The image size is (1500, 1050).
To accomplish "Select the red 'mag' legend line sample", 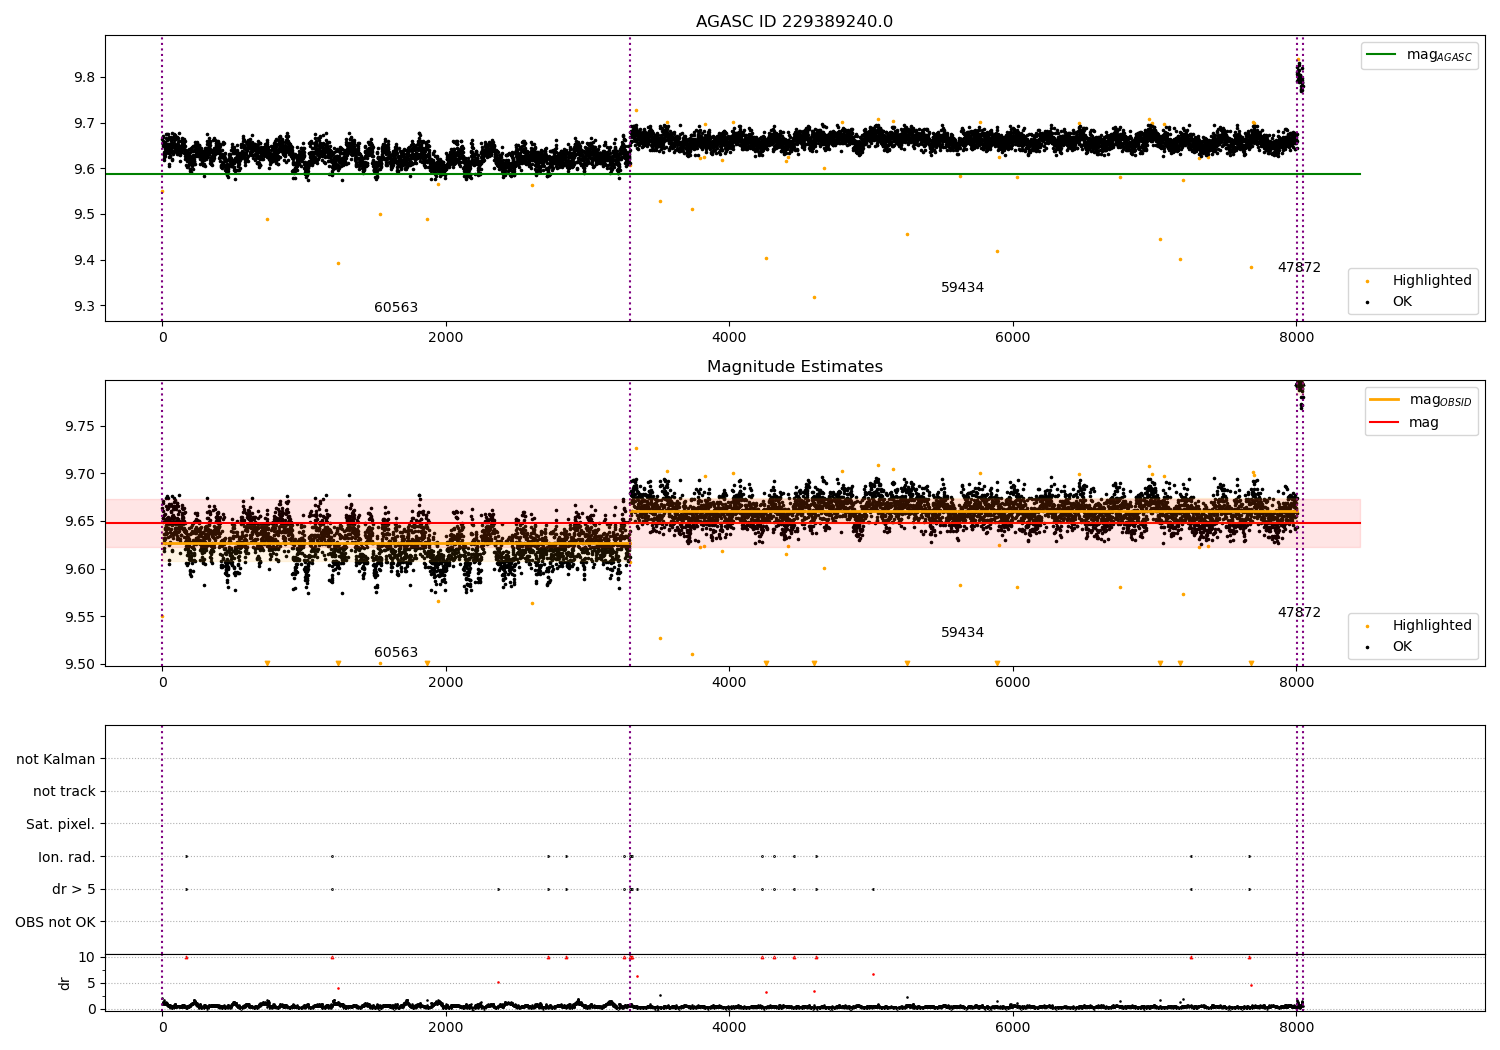I will (x=1385, y=423).
